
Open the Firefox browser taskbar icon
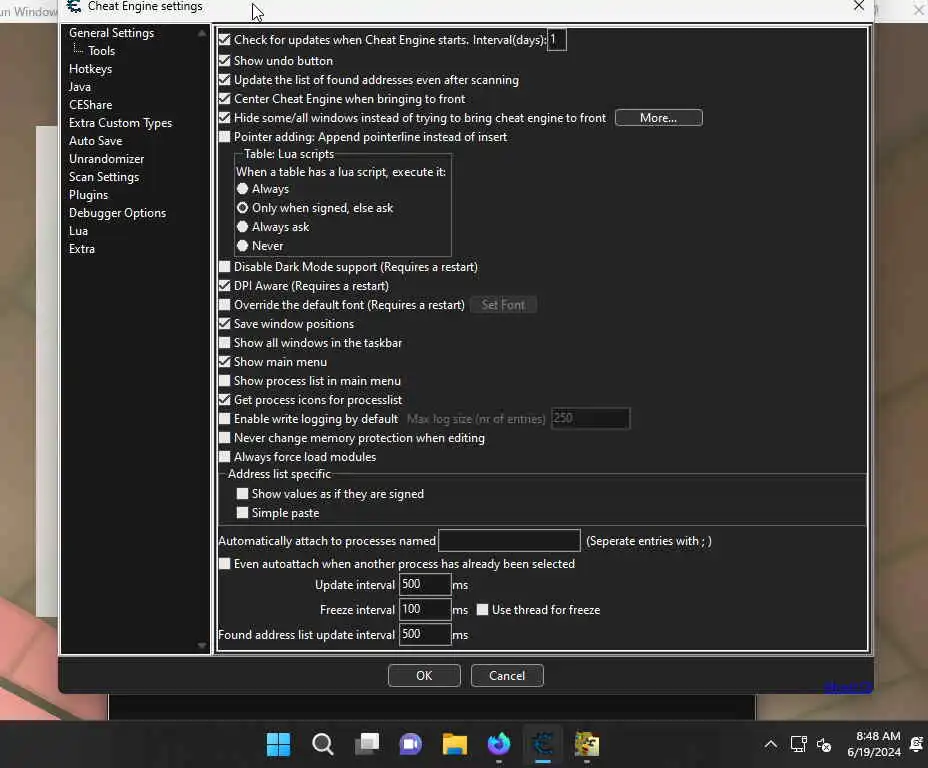(499, 744)
